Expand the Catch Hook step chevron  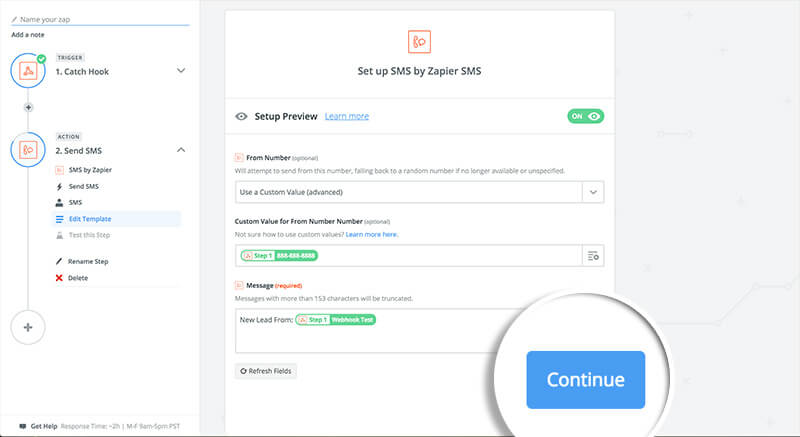pos(181,70)
